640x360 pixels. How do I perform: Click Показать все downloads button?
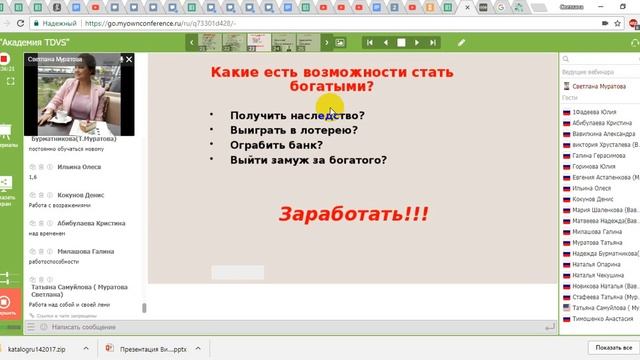click(x=614, y=348)
